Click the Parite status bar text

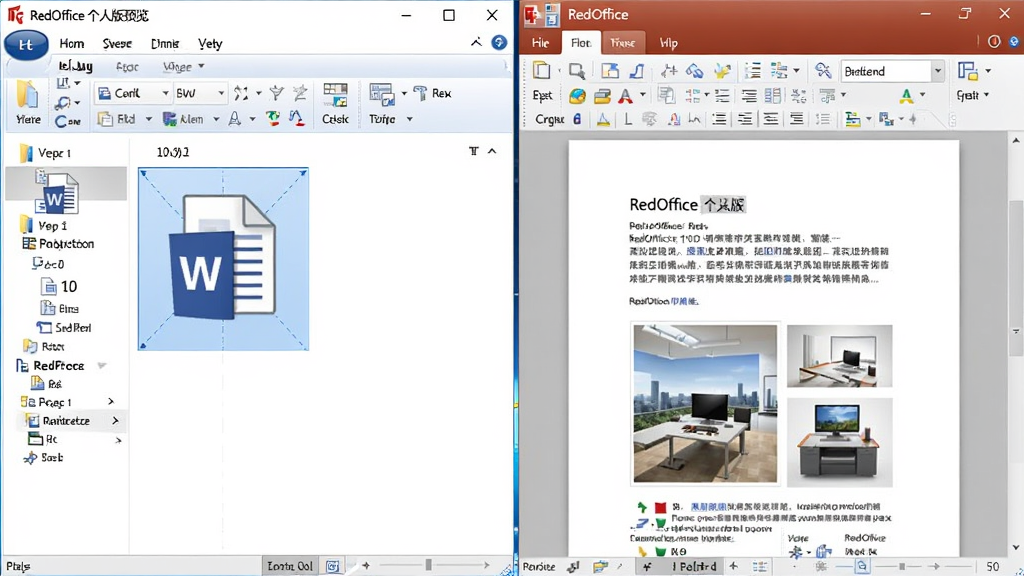coord(539,566)
